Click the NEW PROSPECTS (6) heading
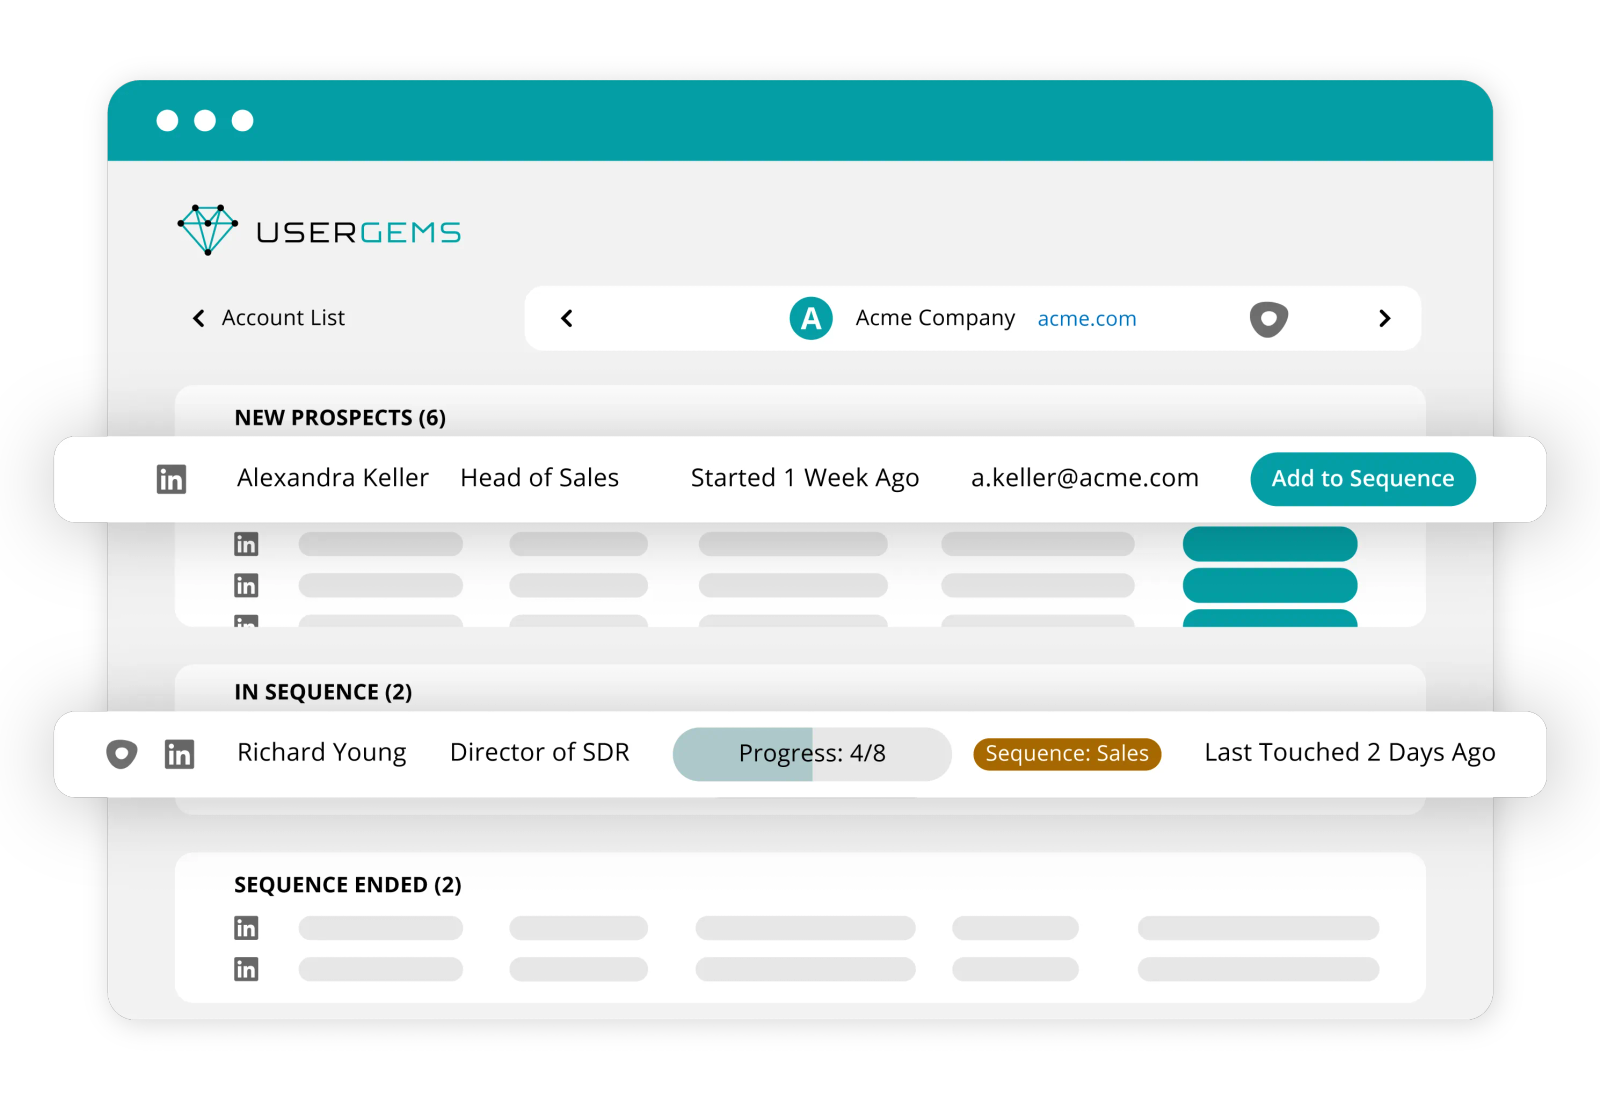 click(340, 418)
